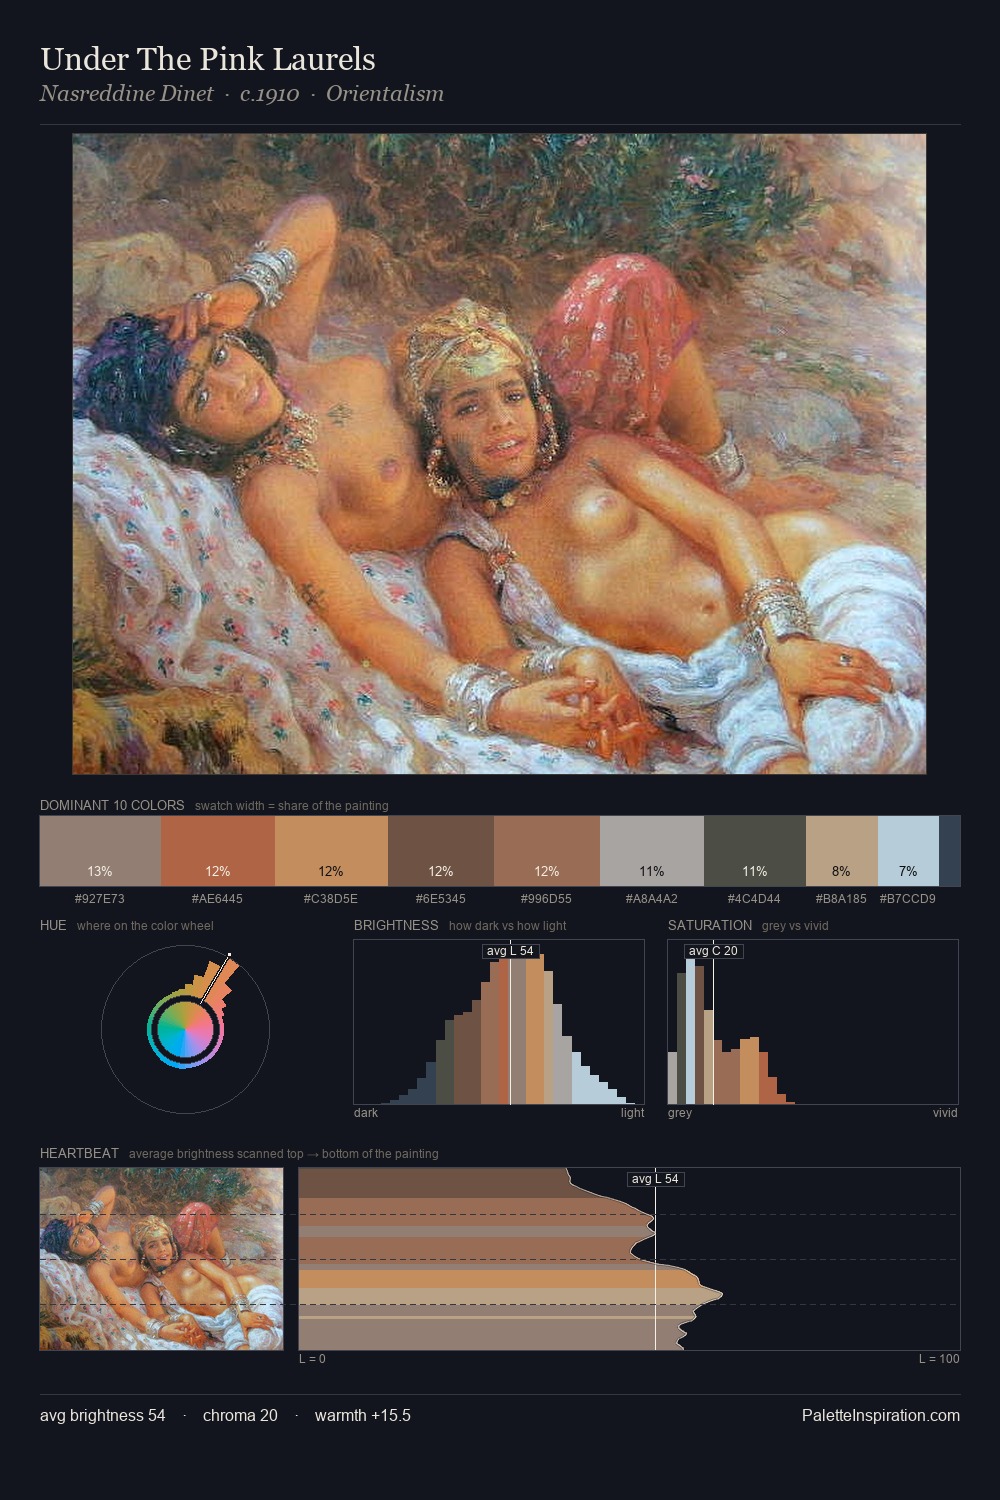The width and height of the screenshot is (1000, 1500).
Task: Click the #B8A185 hex code label
Action: coord(841,898)
